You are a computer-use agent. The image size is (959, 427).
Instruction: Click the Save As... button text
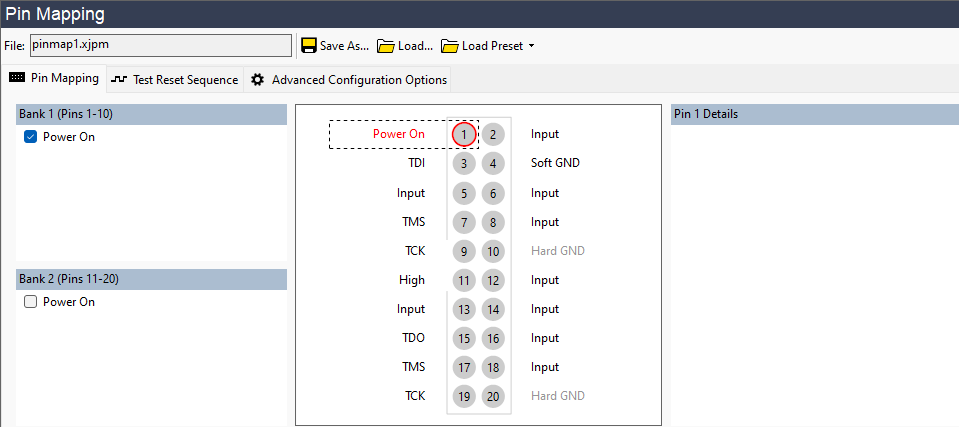click(344, 46)
